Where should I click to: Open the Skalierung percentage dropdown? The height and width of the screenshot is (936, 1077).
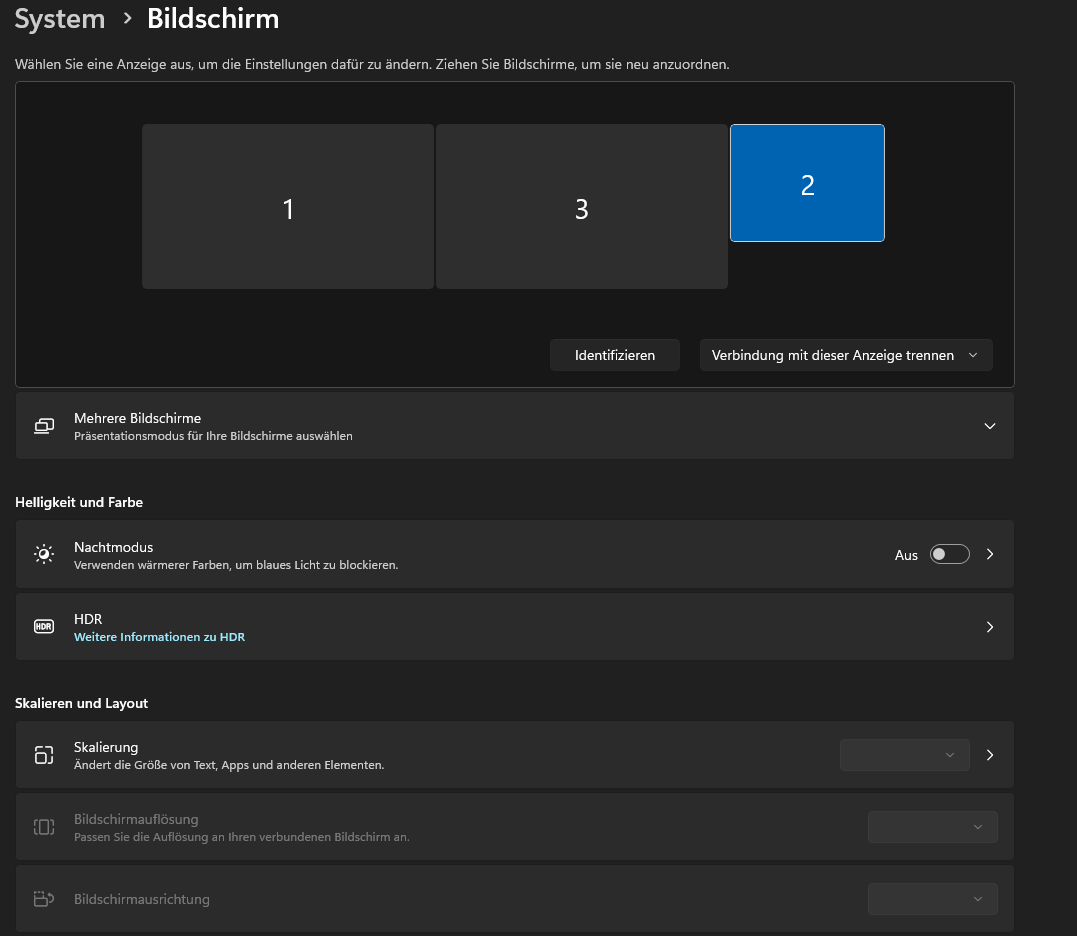coord(905,755)
